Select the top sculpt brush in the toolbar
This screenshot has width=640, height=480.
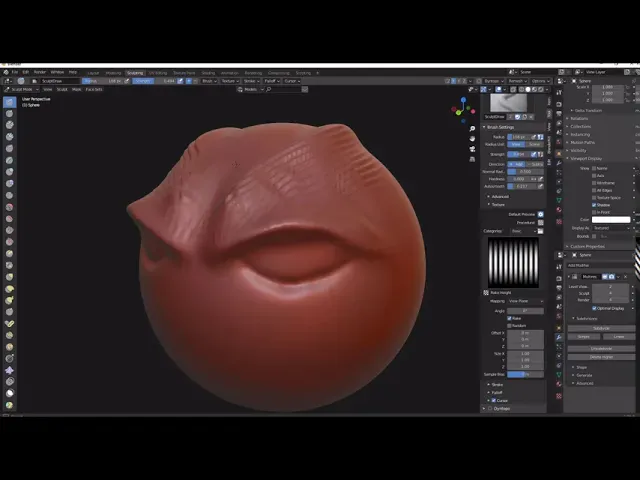(9, 102)
